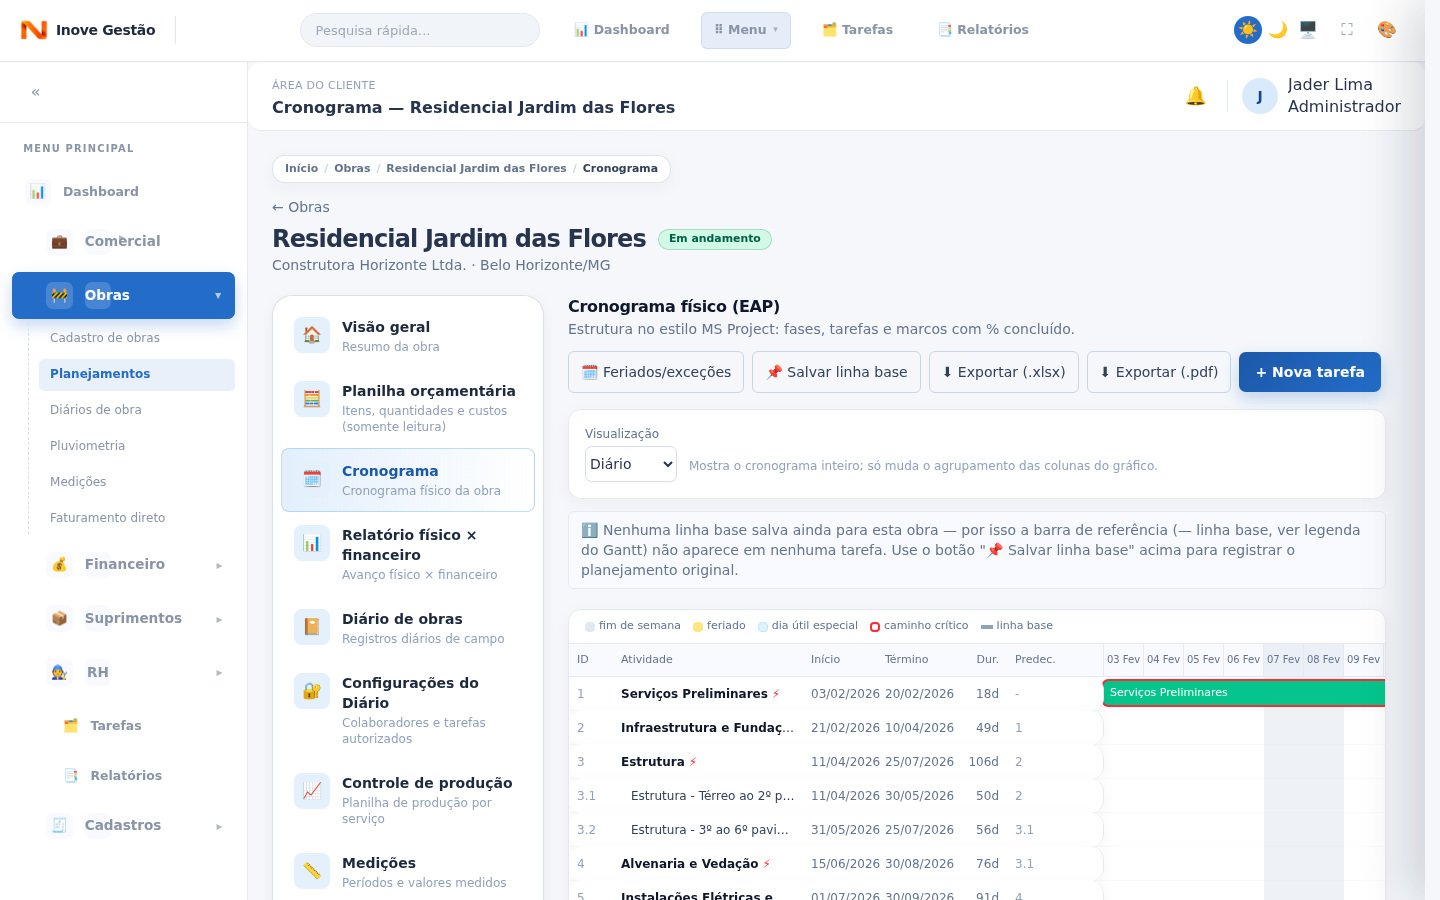Image resolution: width=1440 pixels, height=900 pixels.
Task: Open Tarefas in top navigation
Action: pos(858,30)
